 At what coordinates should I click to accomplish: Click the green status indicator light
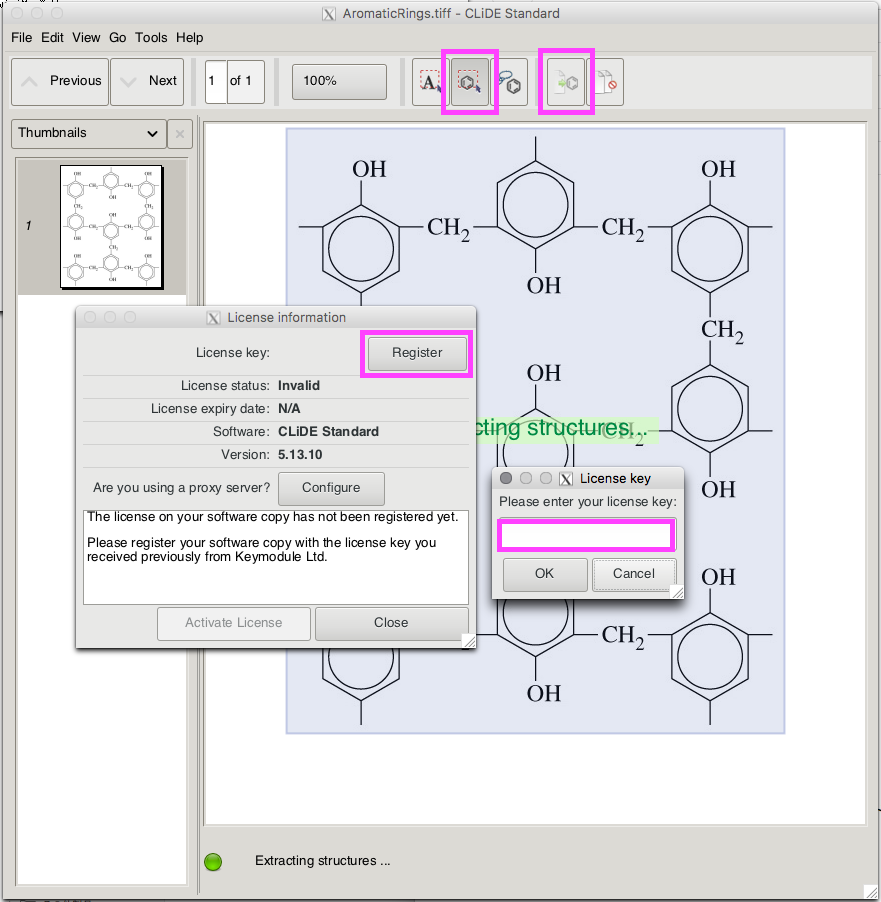click(x=213, y=861)
